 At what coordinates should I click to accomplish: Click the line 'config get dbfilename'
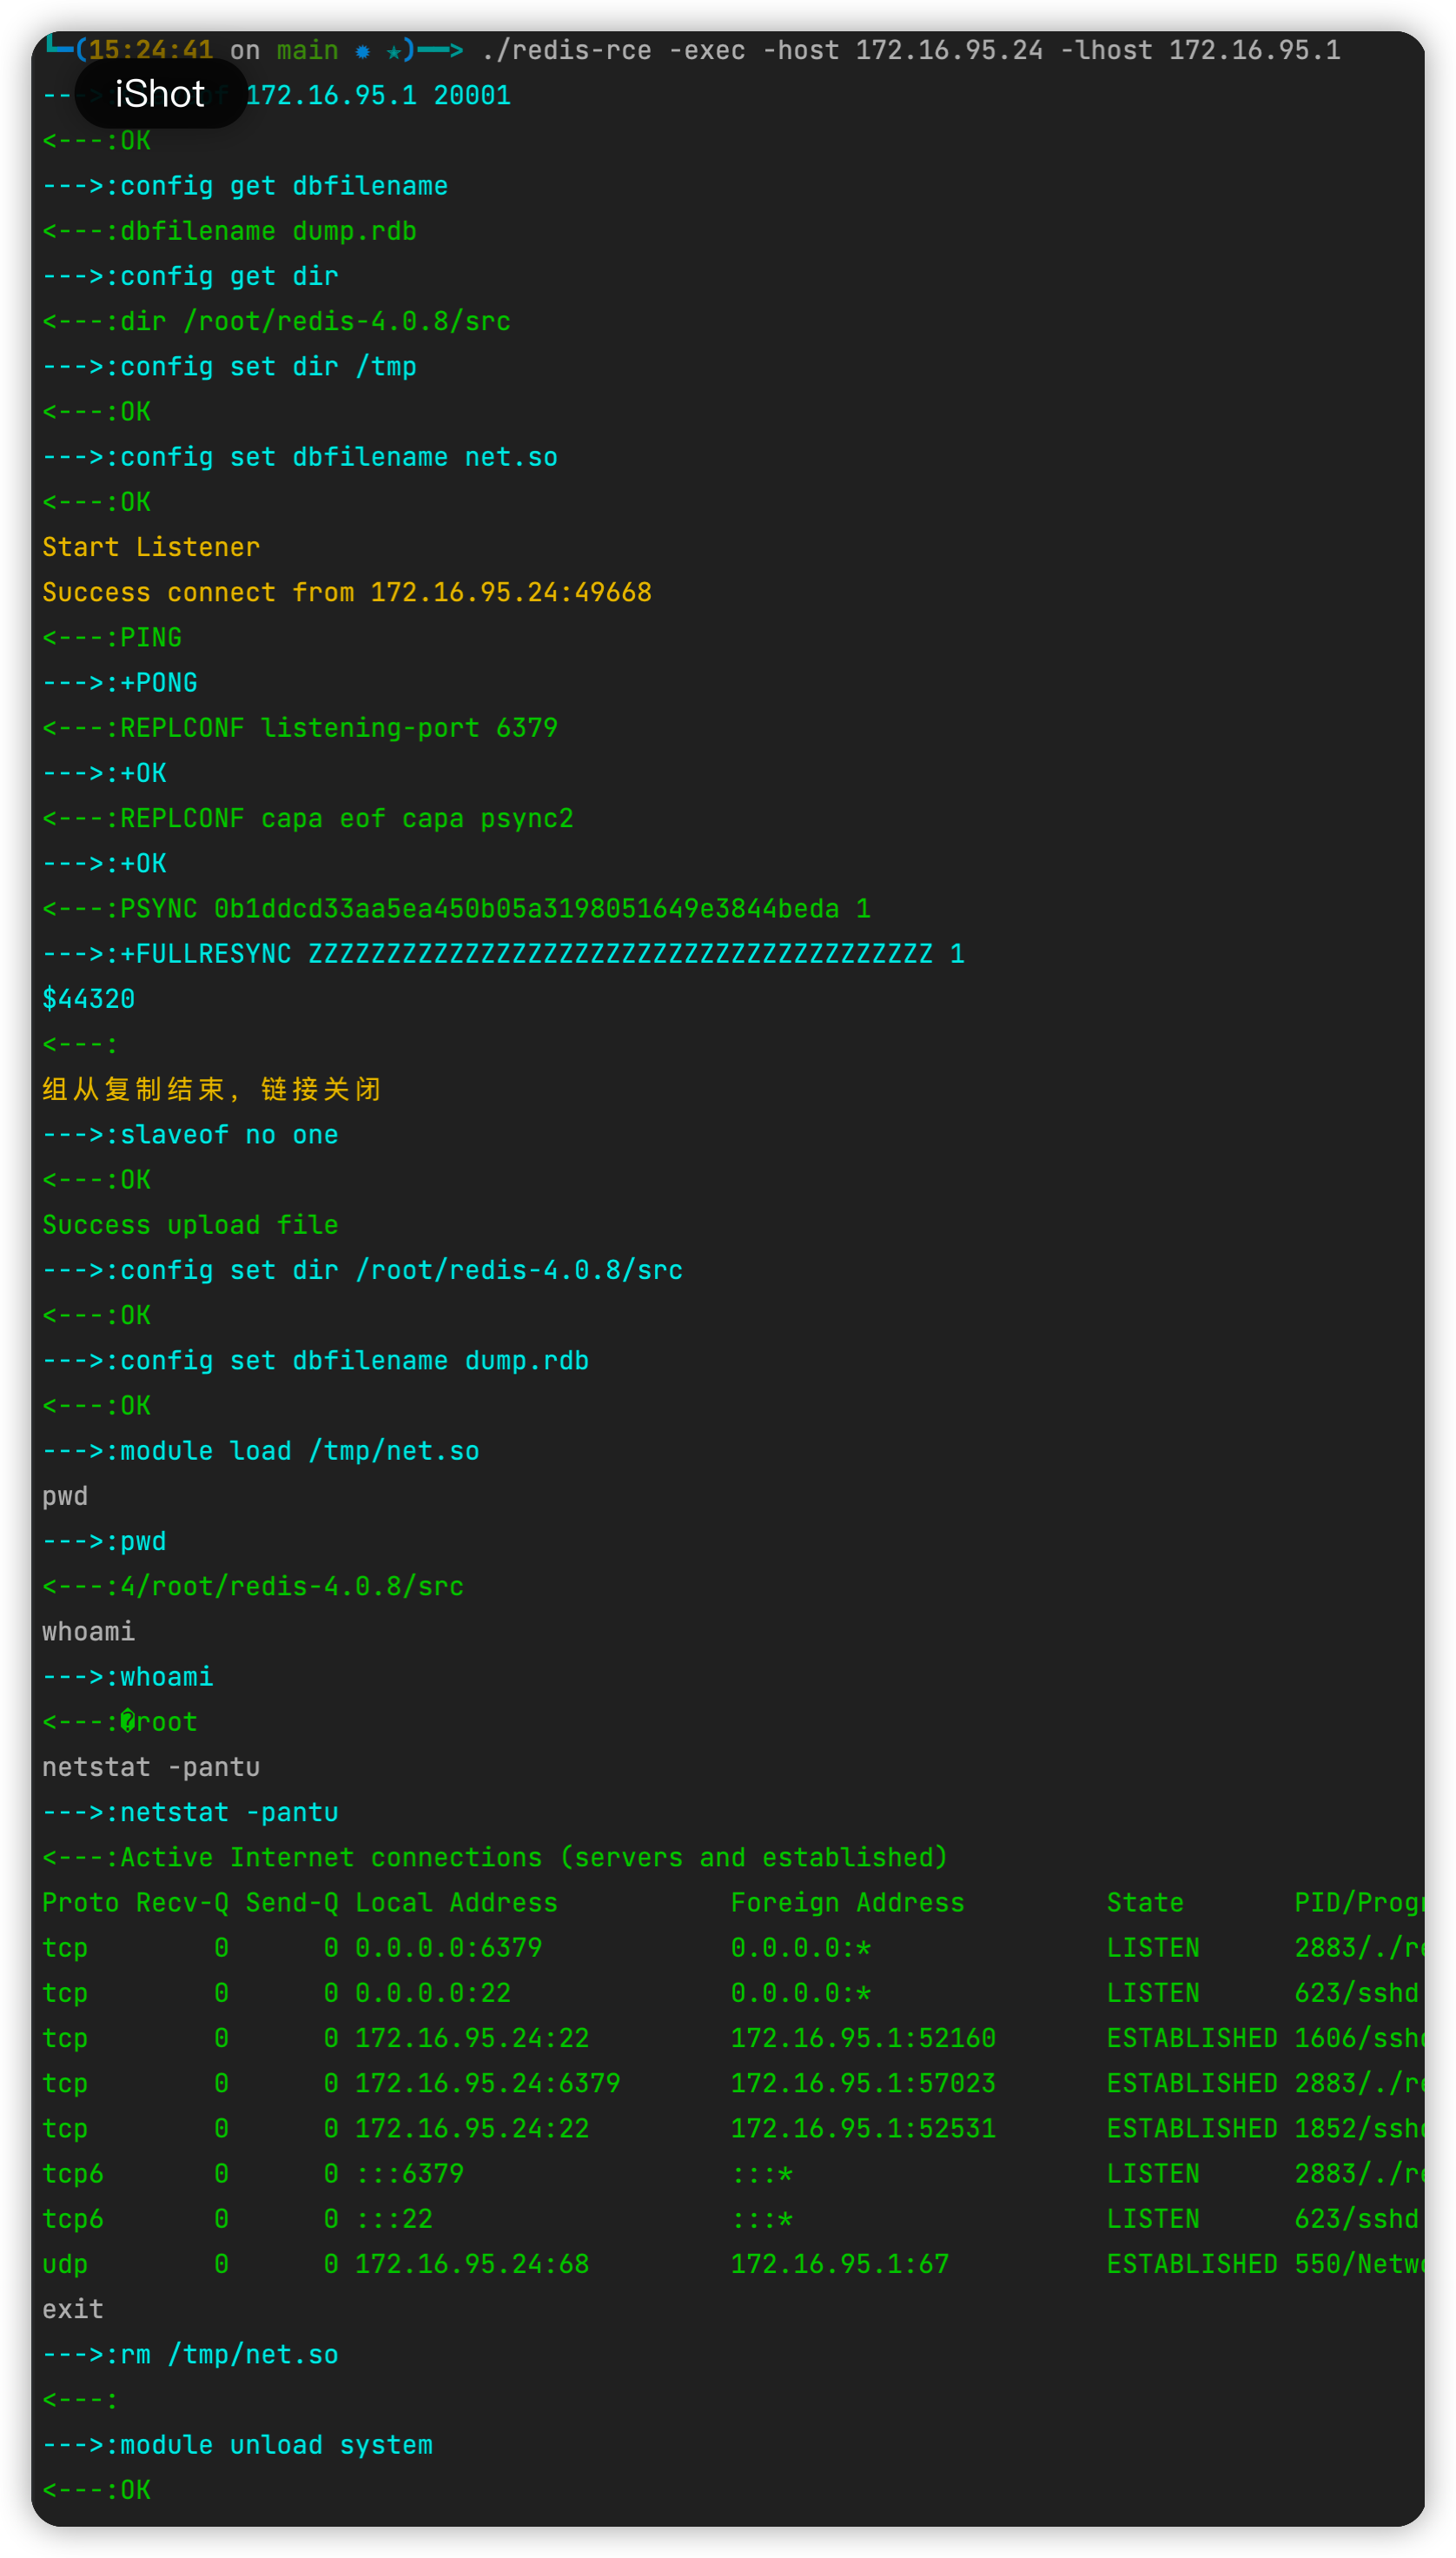[245, 186]
